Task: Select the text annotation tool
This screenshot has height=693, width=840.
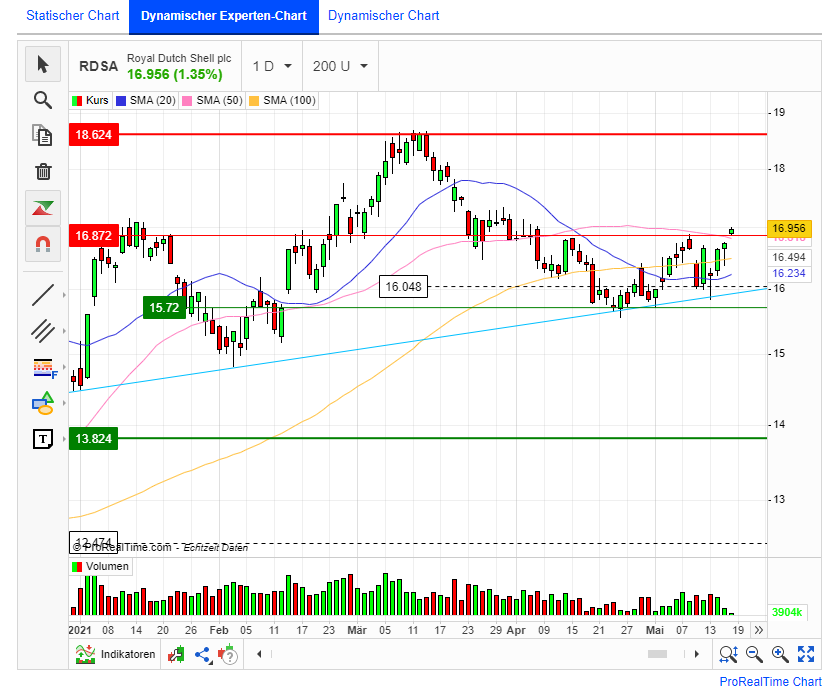Action: pyautogui.click(x=43, y=439)
